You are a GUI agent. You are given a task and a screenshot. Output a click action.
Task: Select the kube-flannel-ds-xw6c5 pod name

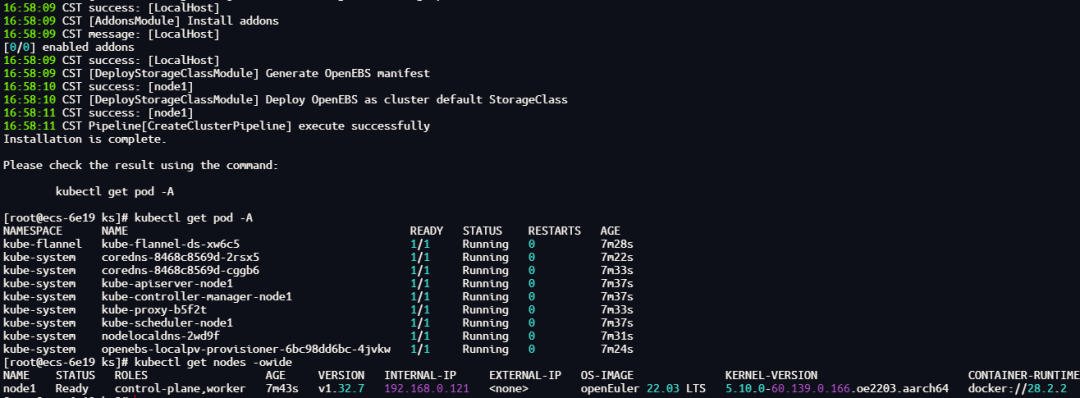click(x=170, y=244)
